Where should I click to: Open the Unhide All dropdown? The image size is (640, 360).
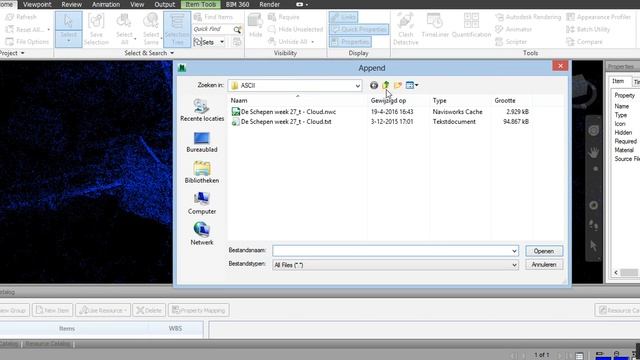point(291,42)
